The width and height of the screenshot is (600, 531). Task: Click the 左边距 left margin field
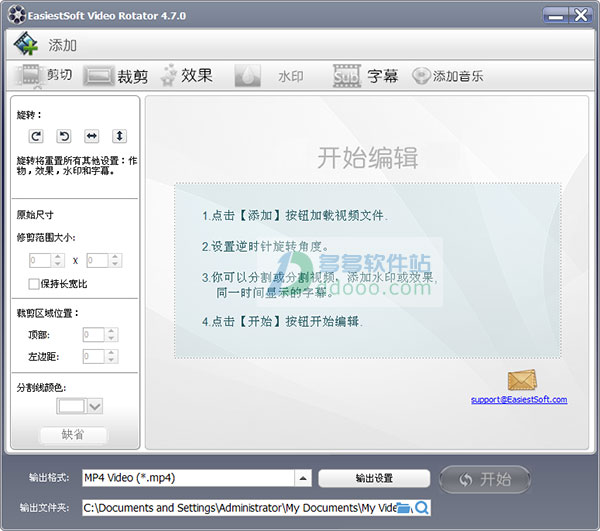(94, 357)
